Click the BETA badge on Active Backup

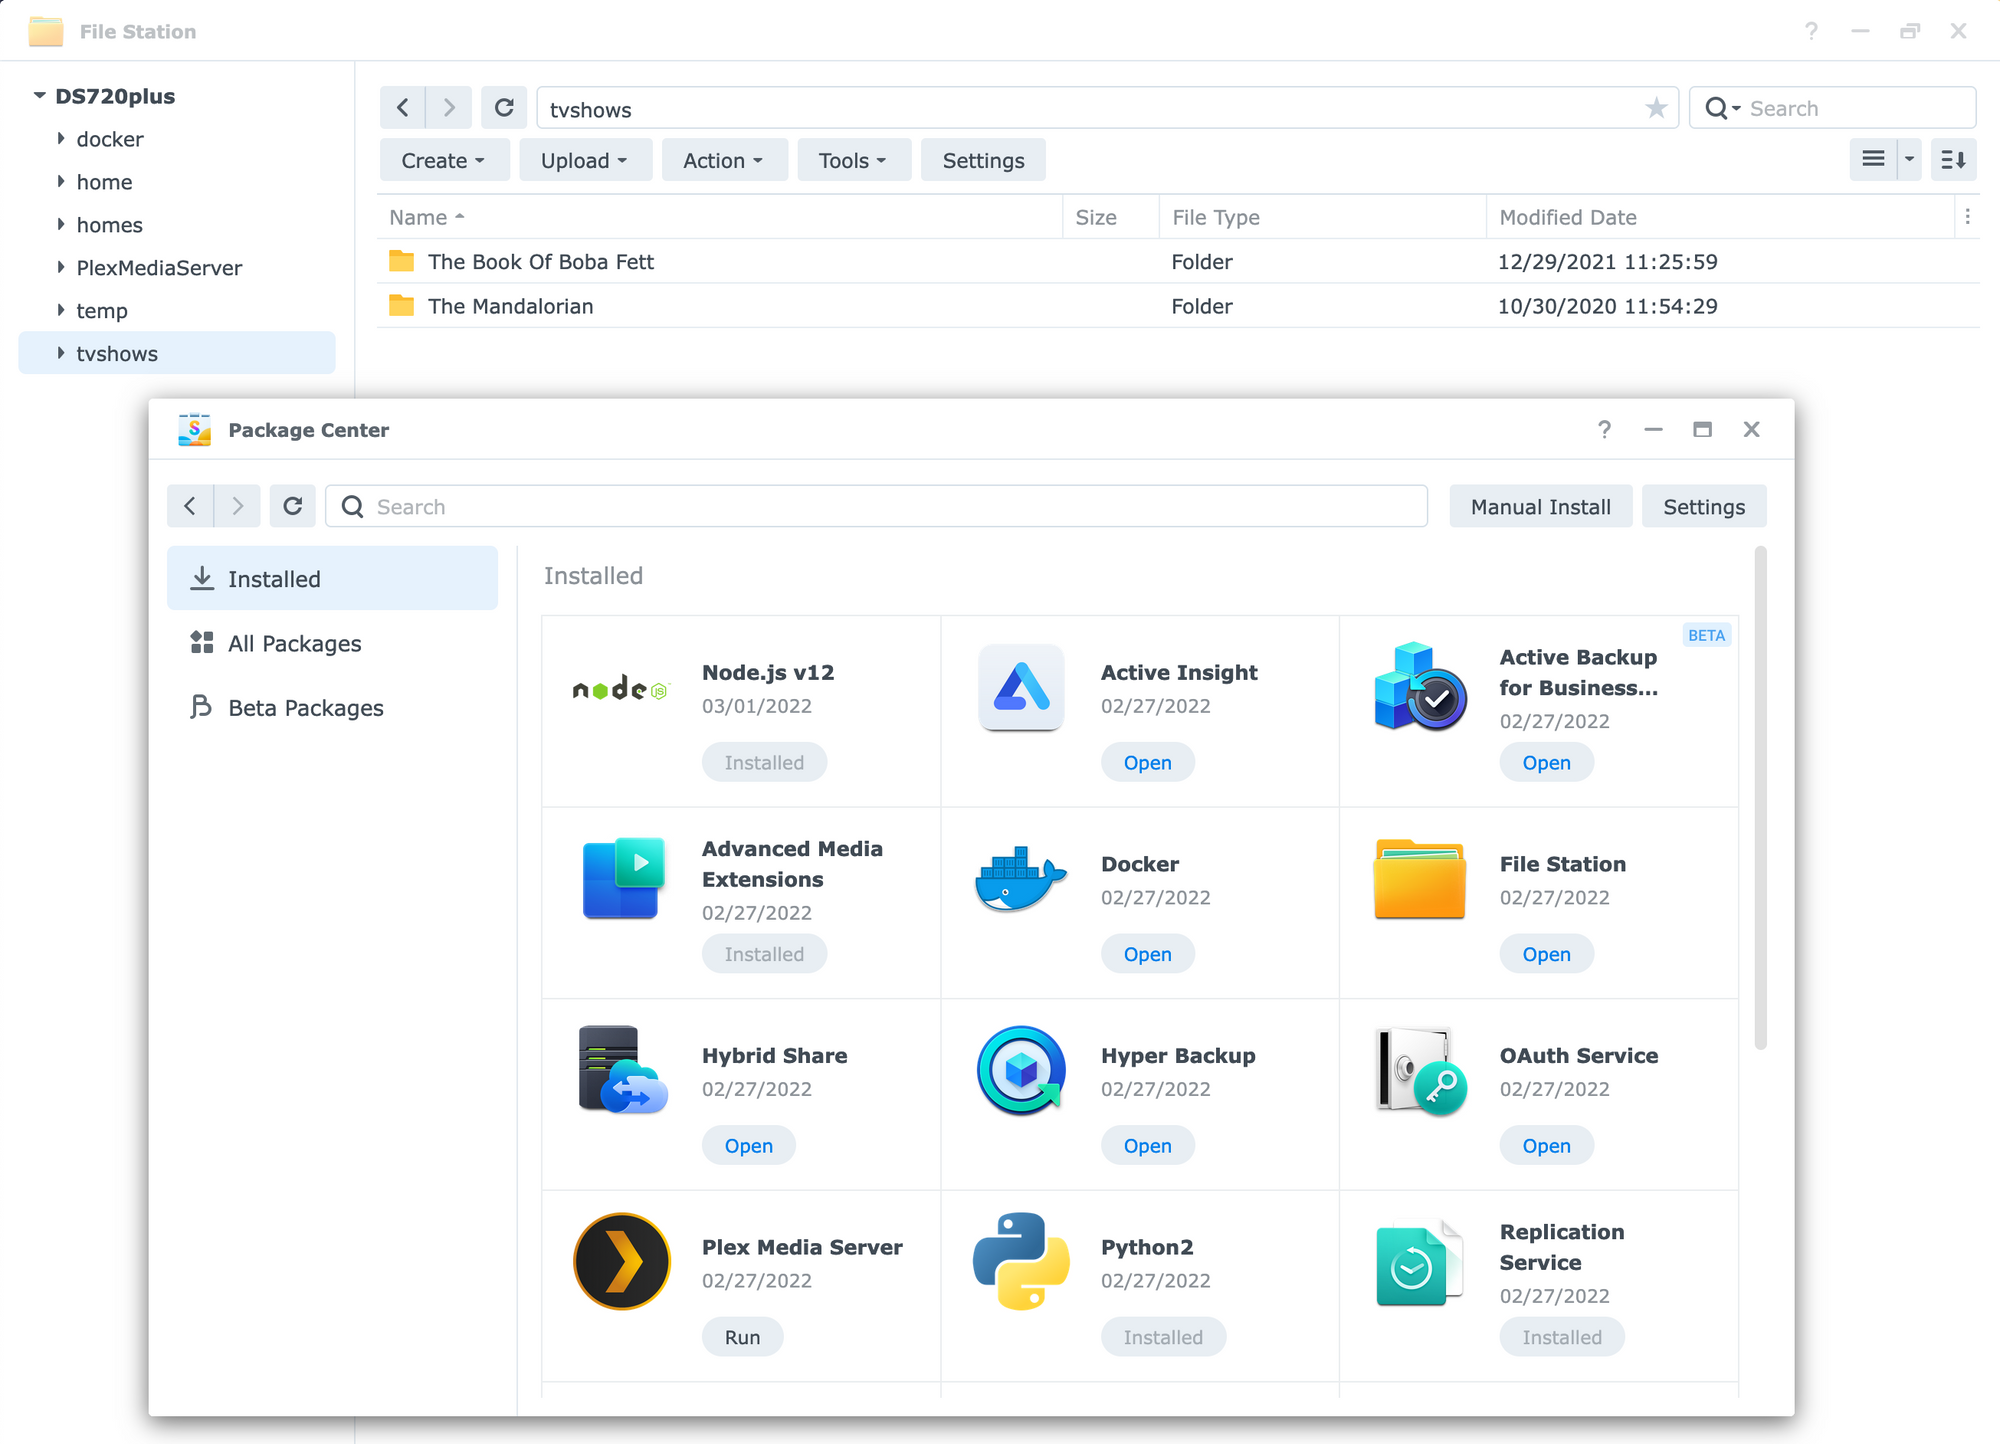coord(1706,635)
